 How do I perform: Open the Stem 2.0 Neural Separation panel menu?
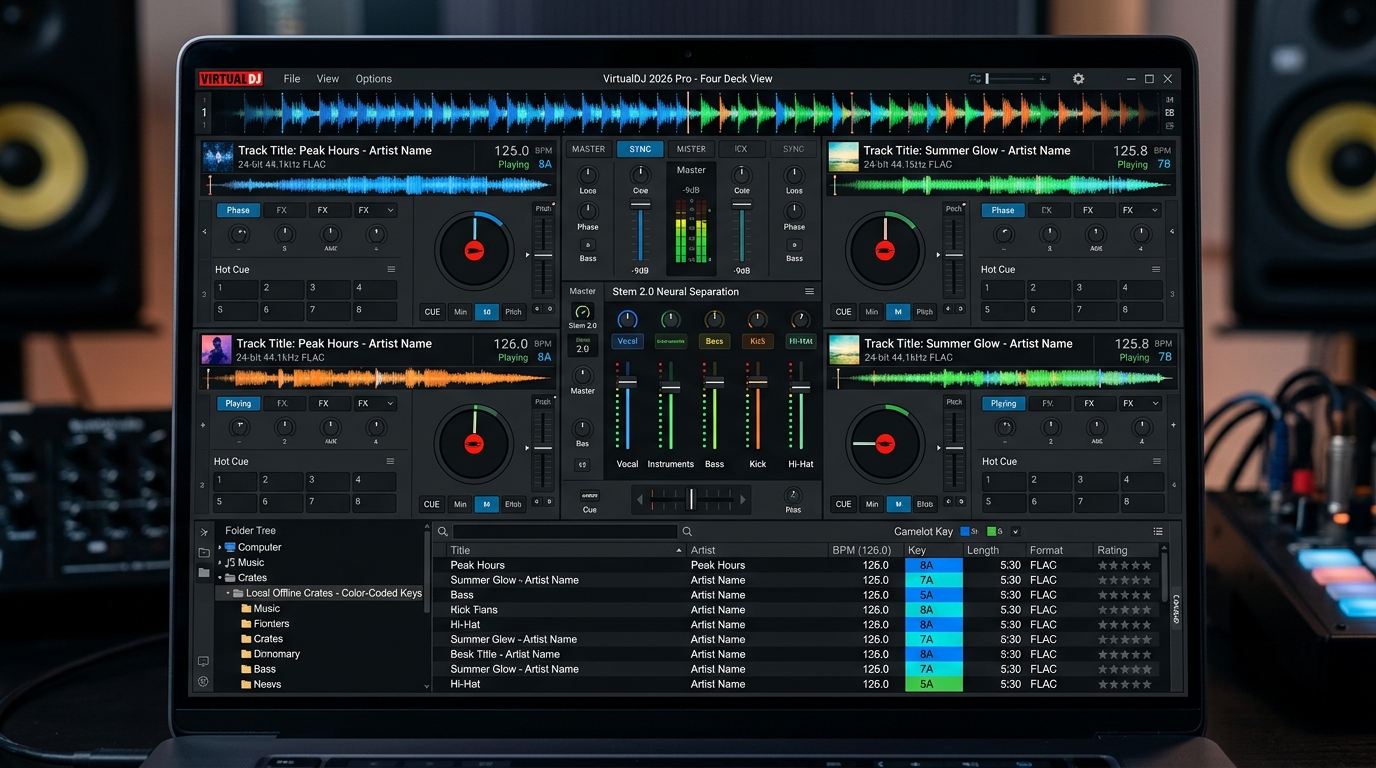pos(809,292)
